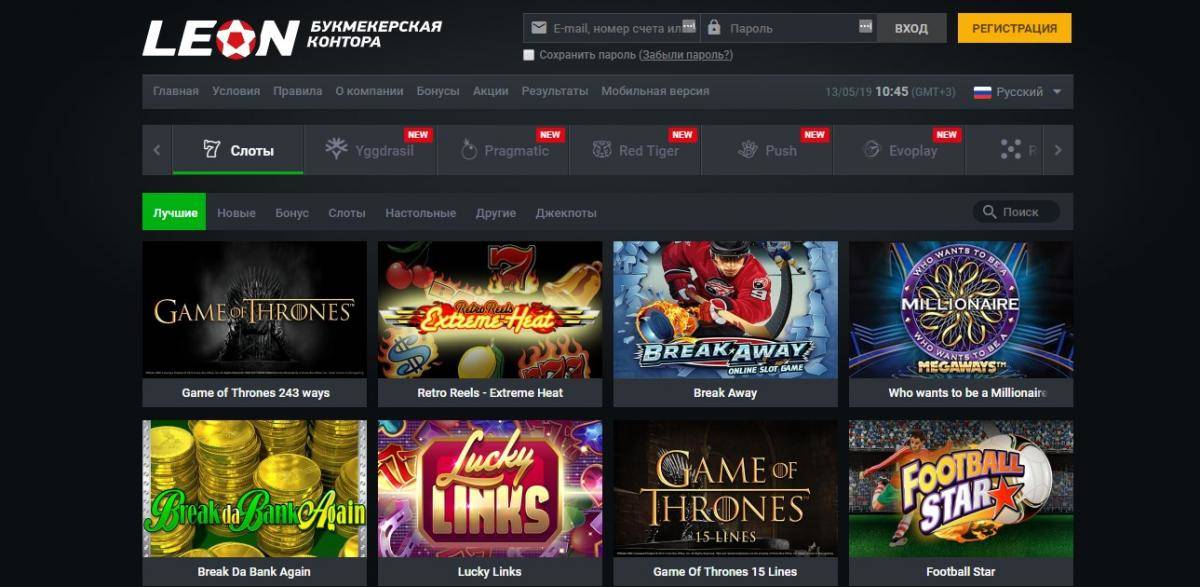1200x587 pixels.
Task: Click the padlock icon in password field
Action: (x=714, y=28)
